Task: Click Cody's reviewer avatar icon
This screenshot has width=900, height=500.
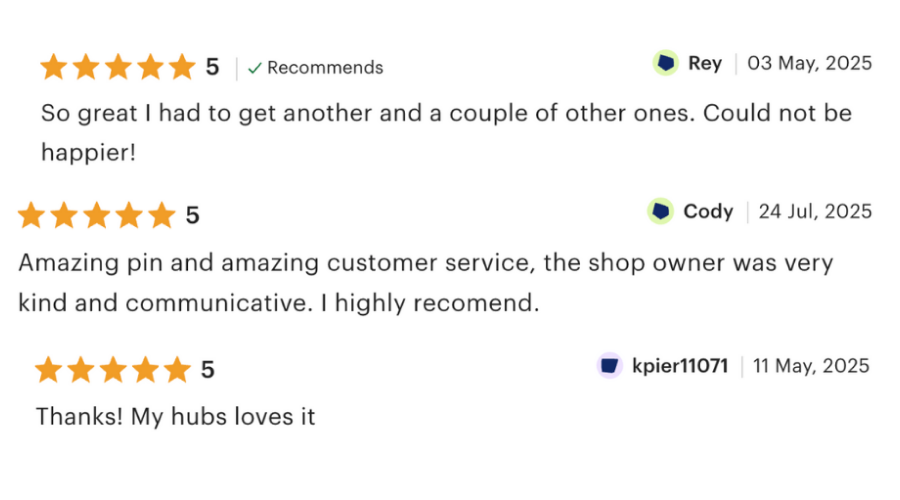Action: 660,211
